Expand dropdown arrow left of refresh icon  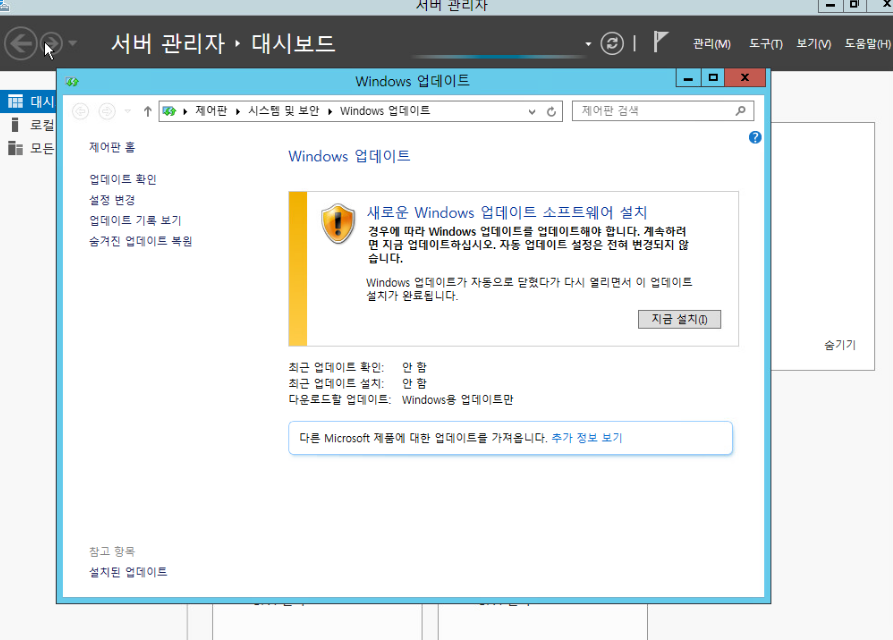coord(588,44)
